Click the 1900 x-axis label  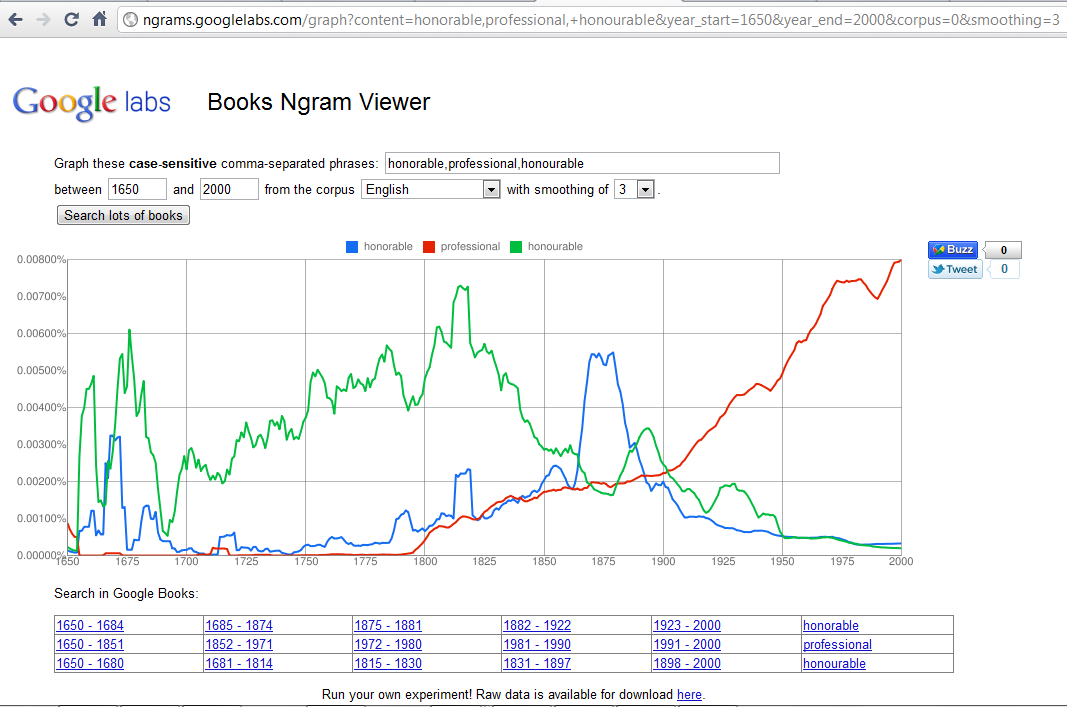coord(663,561)
